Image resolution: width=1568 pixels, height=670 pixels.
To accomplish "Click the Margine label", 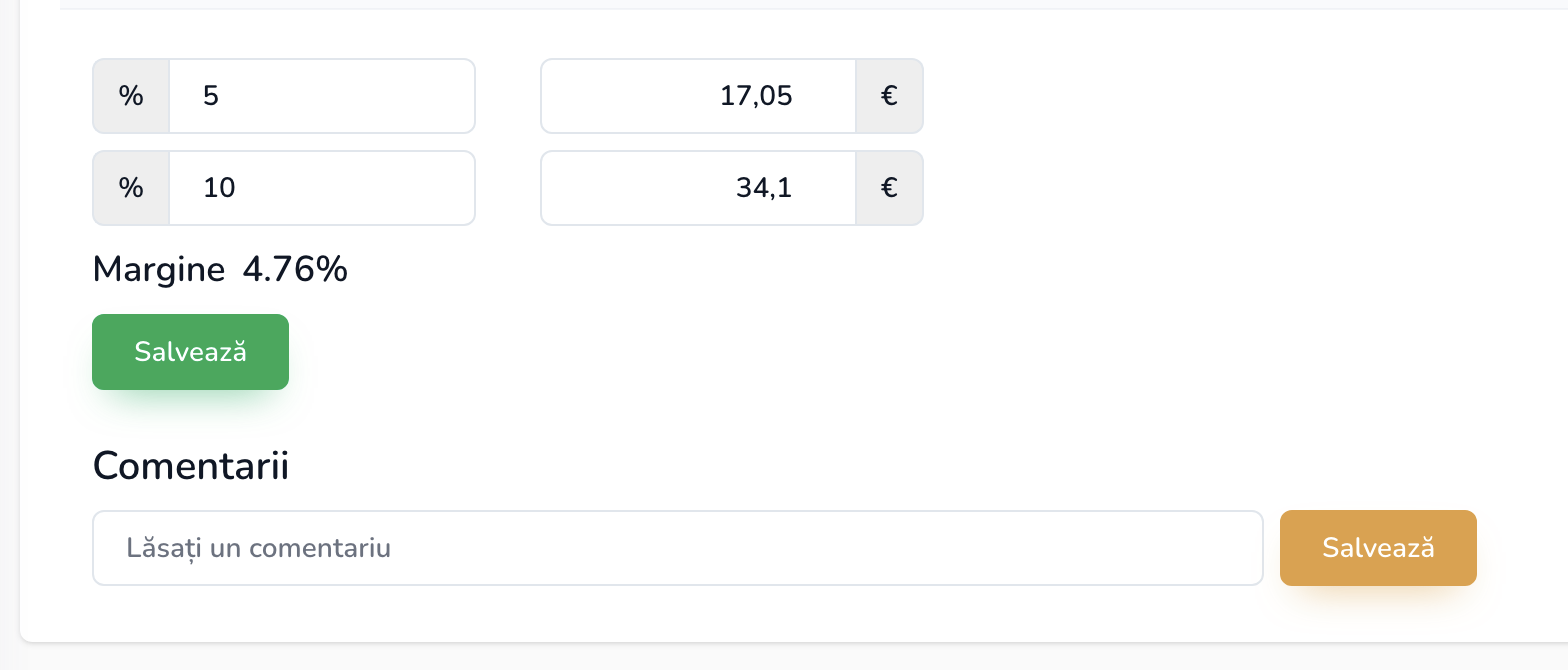I will tap(158, 270).
